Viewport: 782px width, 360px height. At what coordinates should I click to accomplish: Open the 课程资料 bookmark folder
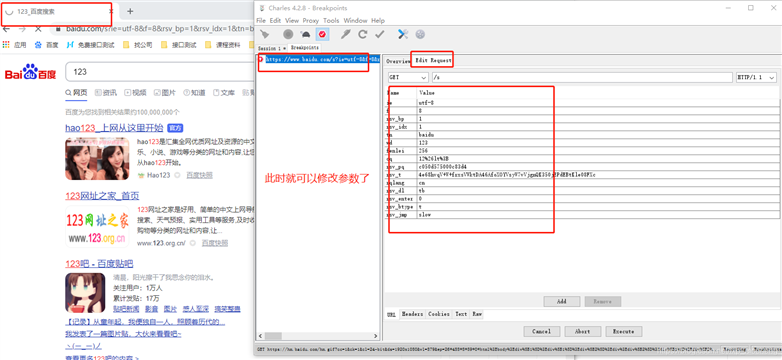pos(222,45)
